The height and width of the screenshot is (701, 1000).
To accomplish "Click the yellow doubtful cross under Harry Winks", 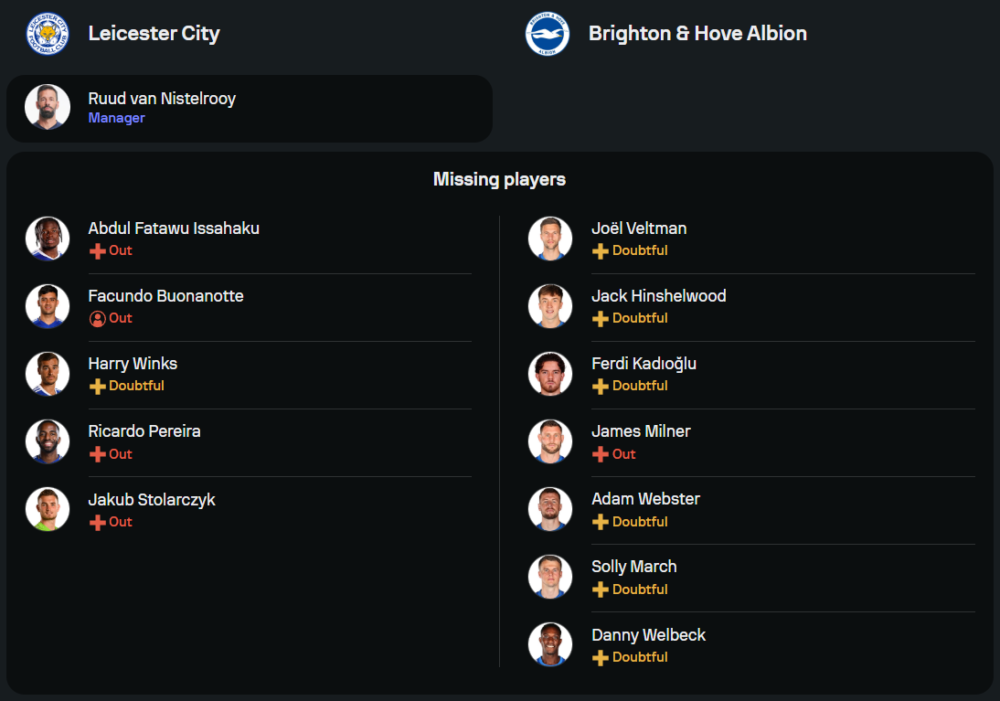I will click(x=97, y=386).
